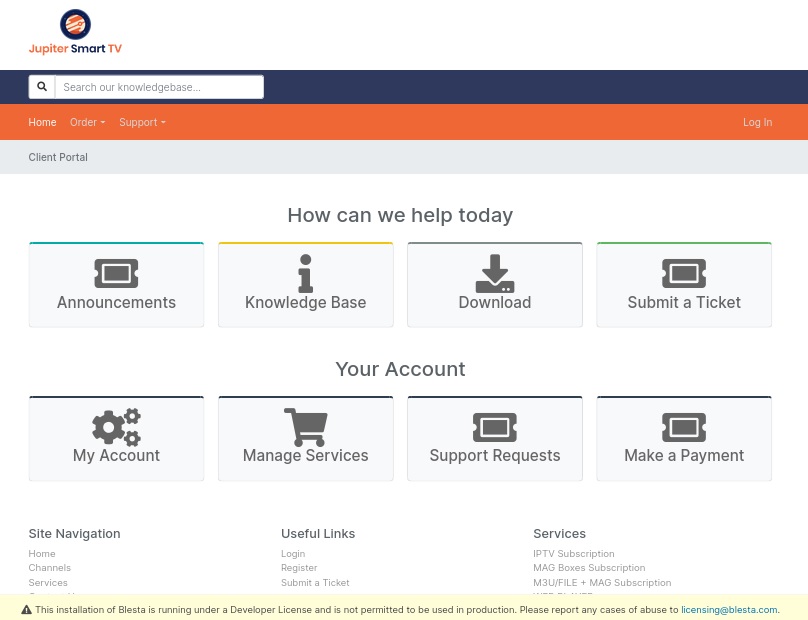Open the IPTV Subscription service link
Viewport: 808px width, 620px height.
pyautogui.click(x=573, y=554)
